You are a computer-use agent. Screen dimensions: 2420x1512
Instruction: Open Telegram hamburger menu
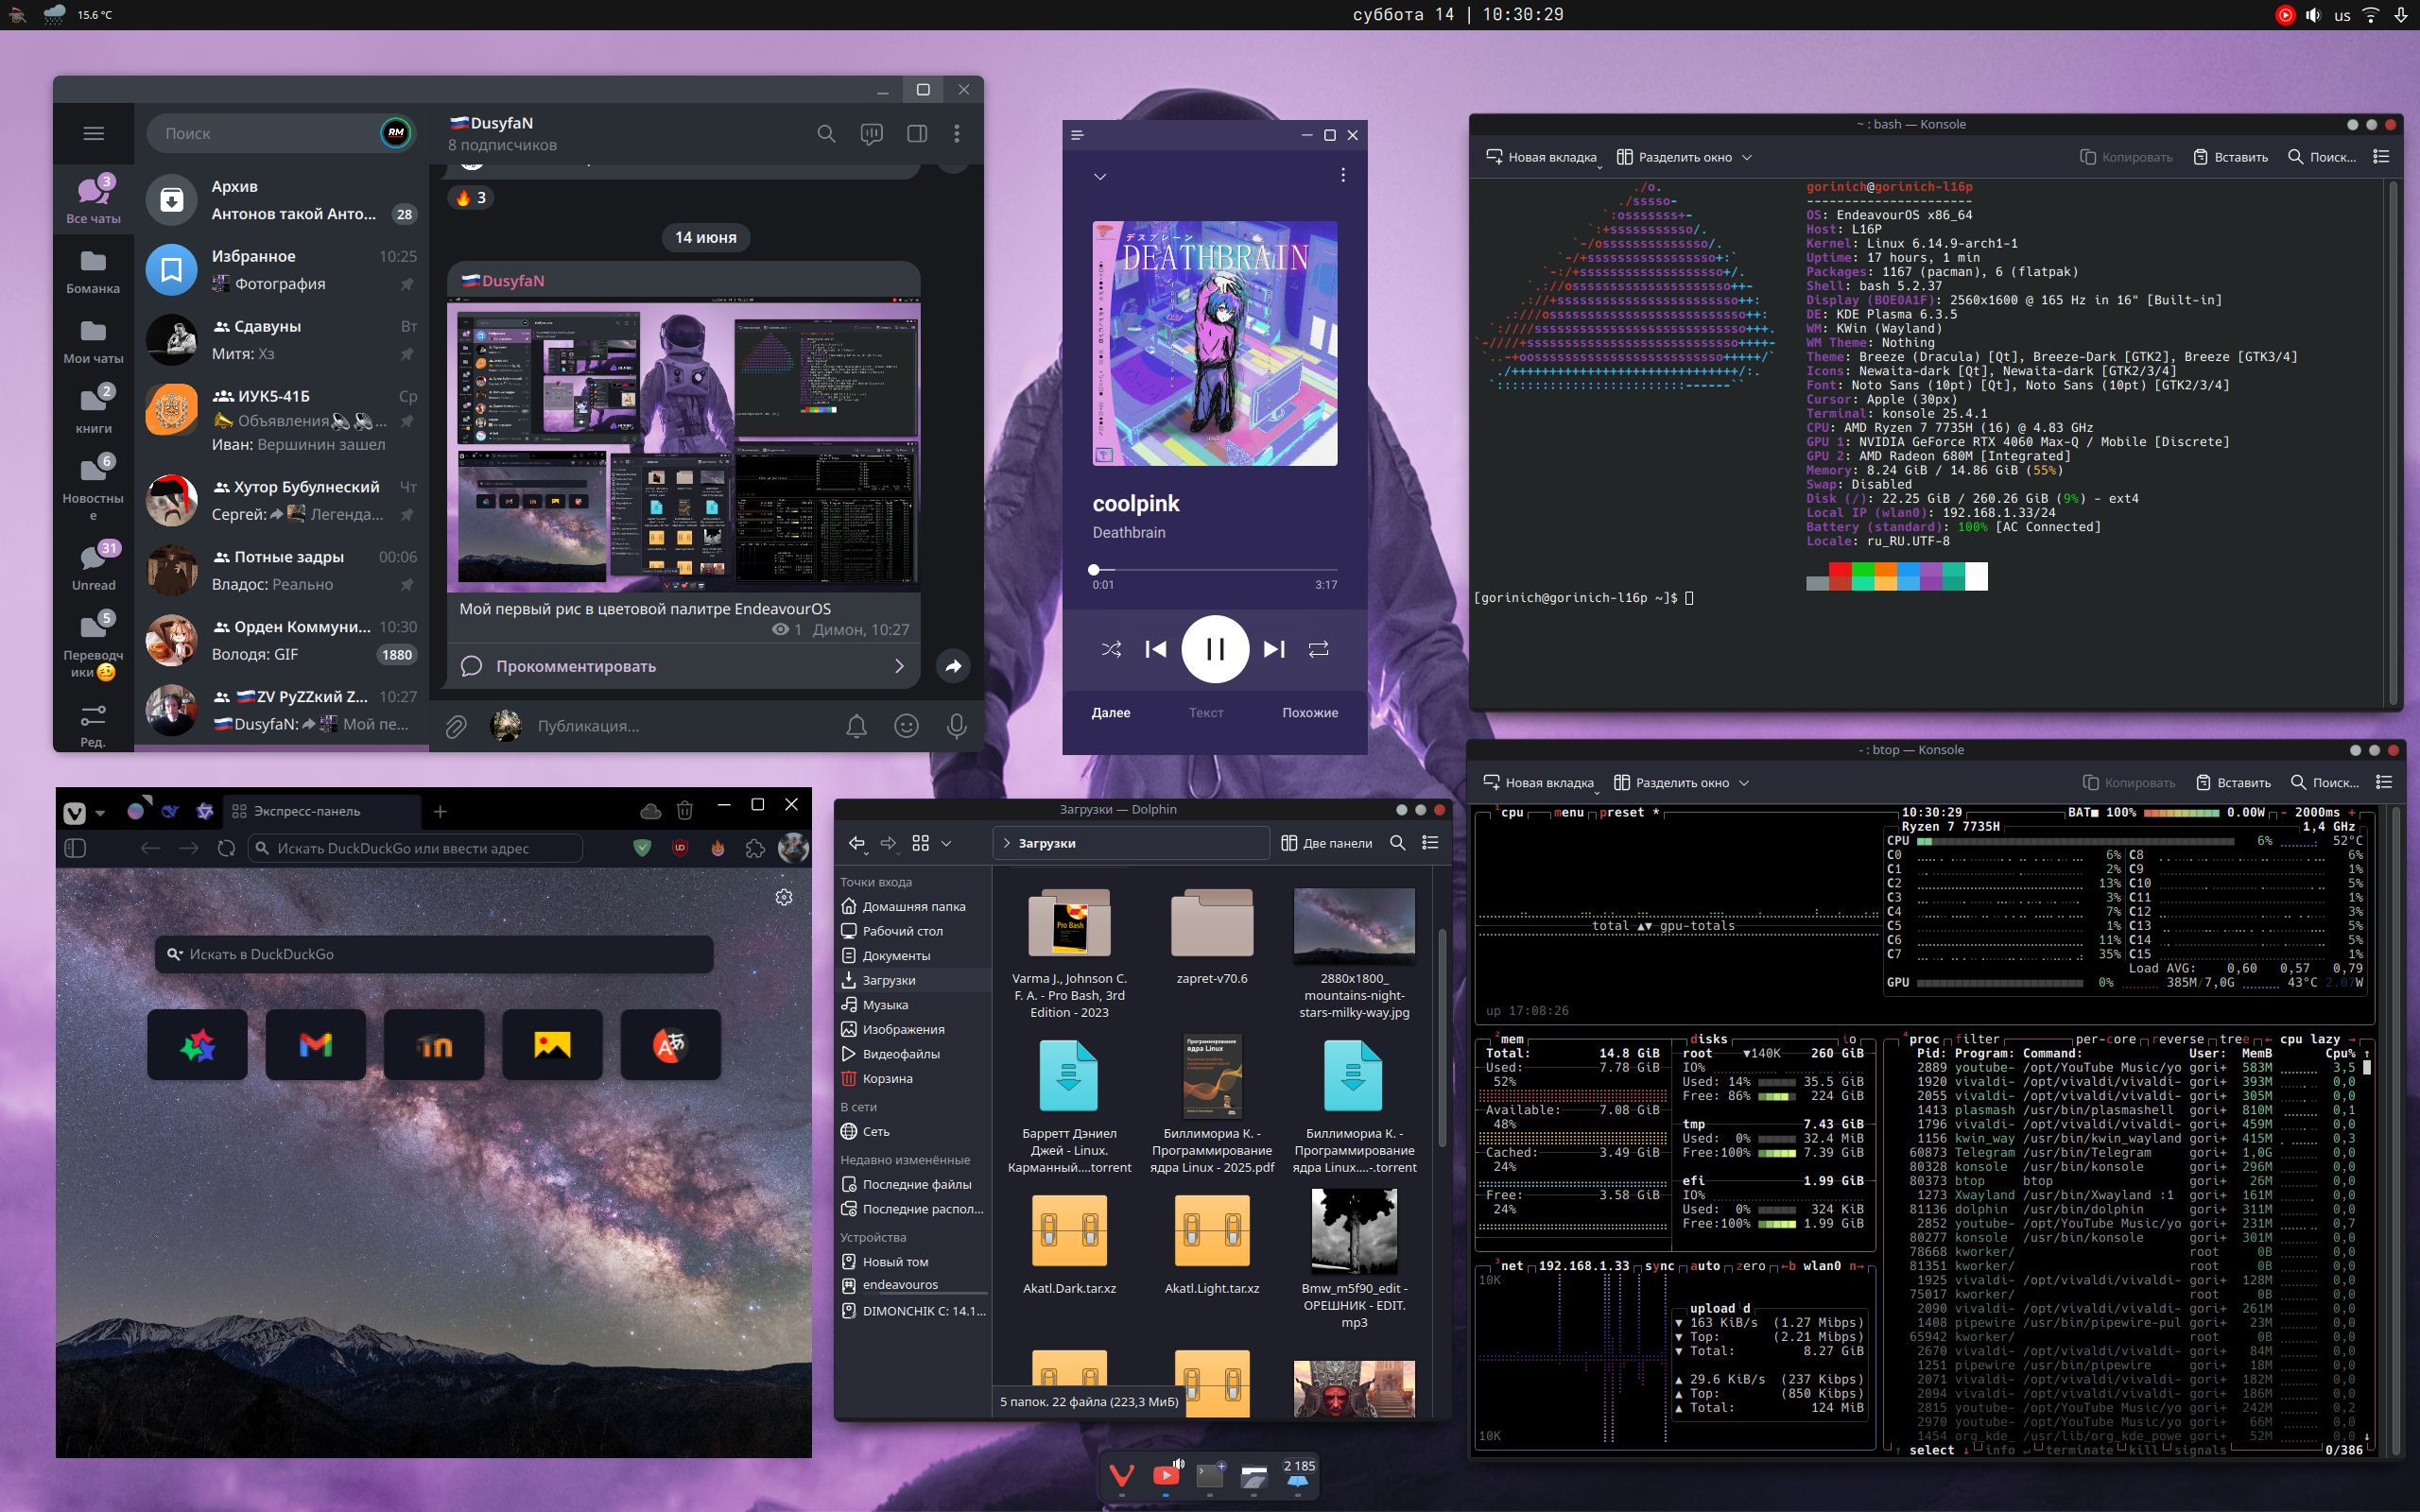[x=93, y=133]
